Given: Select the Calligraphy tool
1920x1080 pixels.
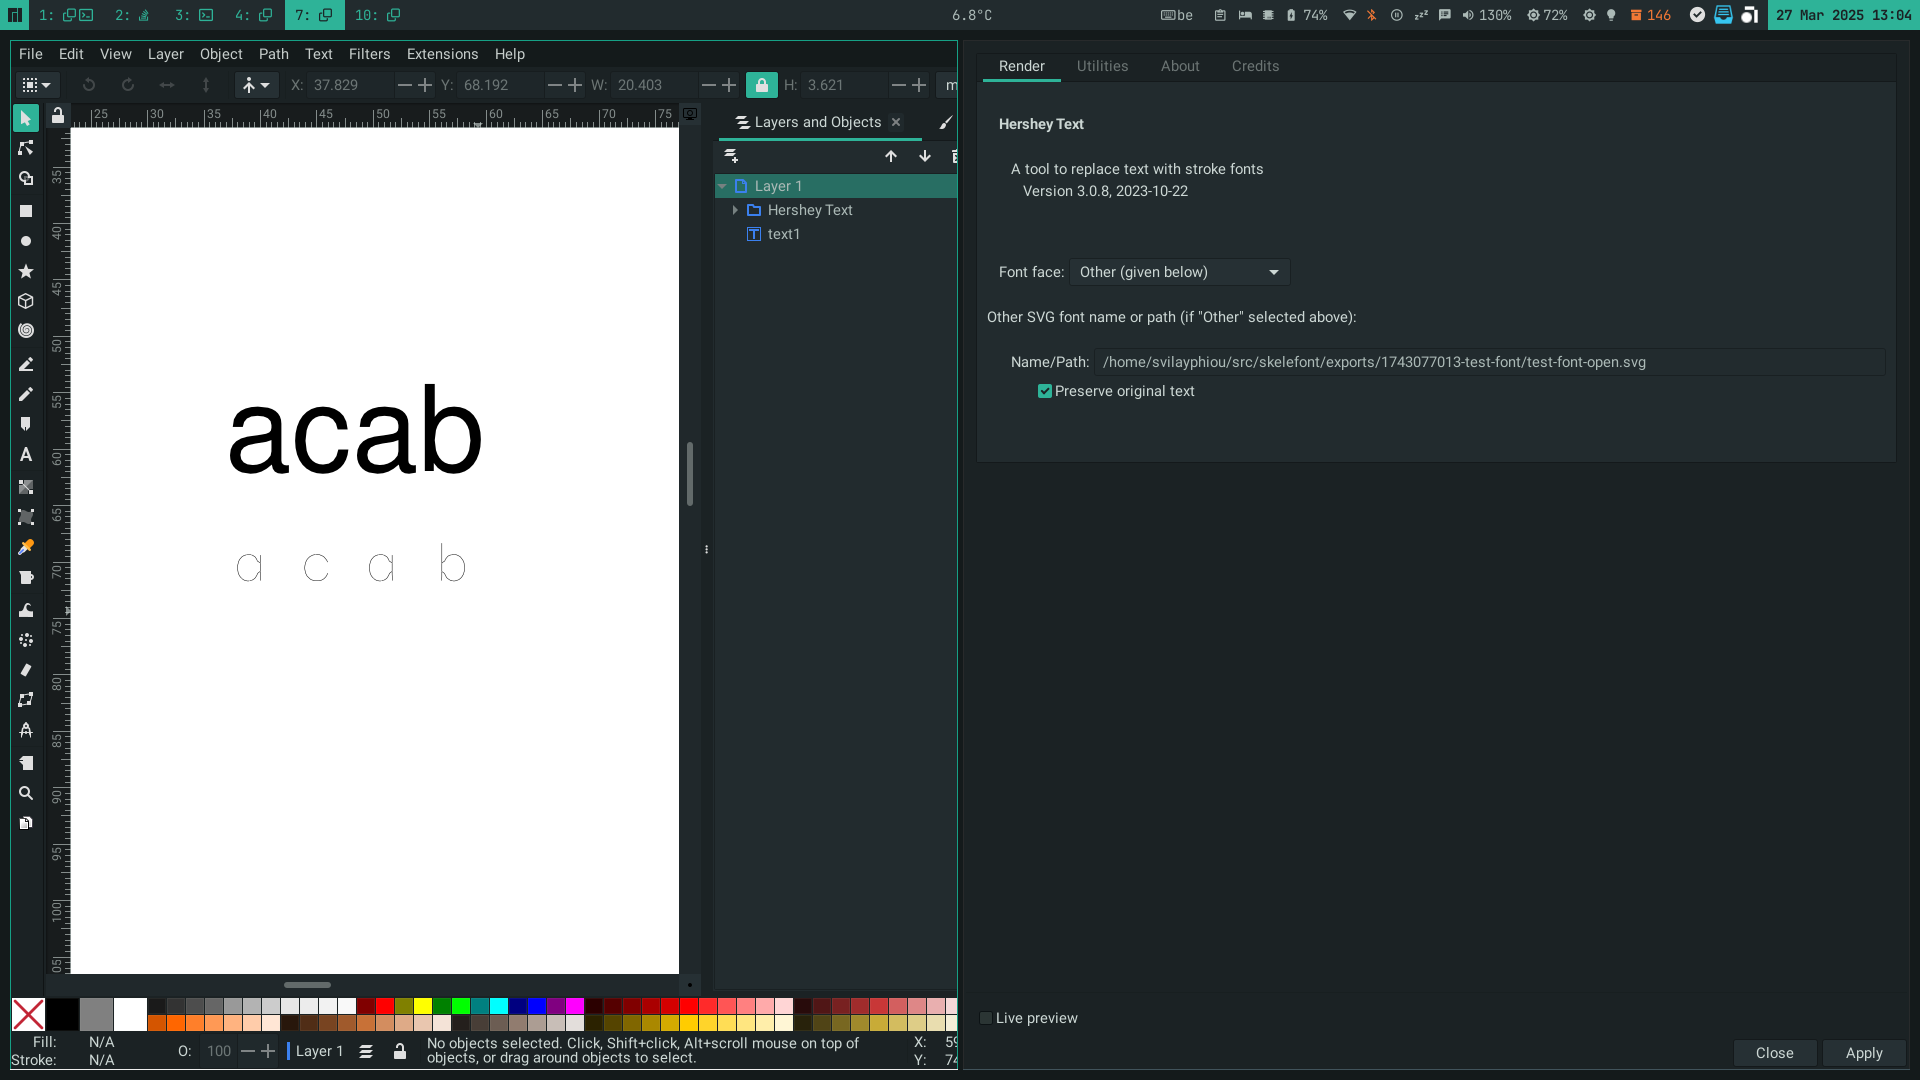Looking at the screenshot, I should [26, 424].
